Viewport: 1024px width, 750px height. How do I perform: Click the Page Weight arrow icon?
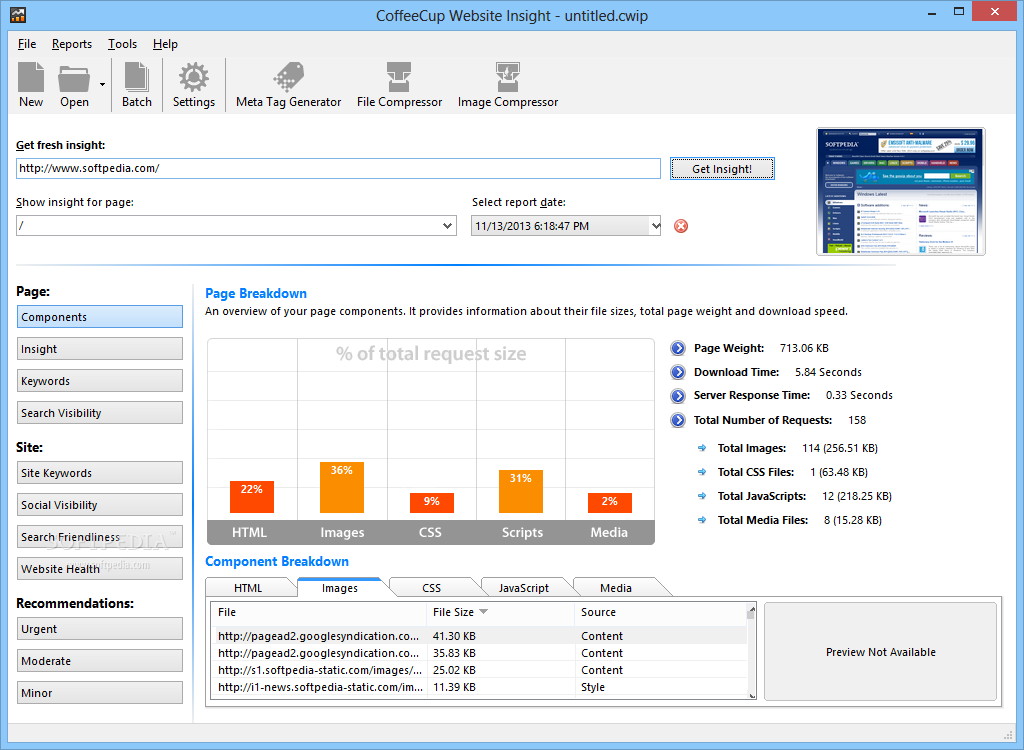click(678, 348)
